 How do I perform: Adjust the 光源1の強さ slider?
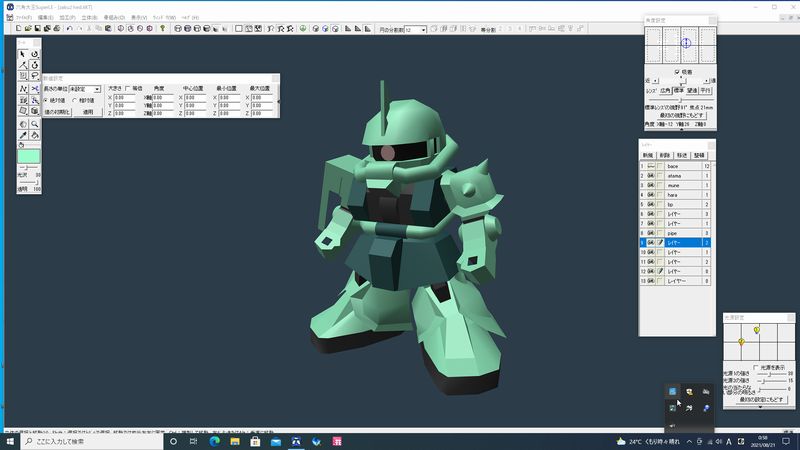tap(770, 374)
